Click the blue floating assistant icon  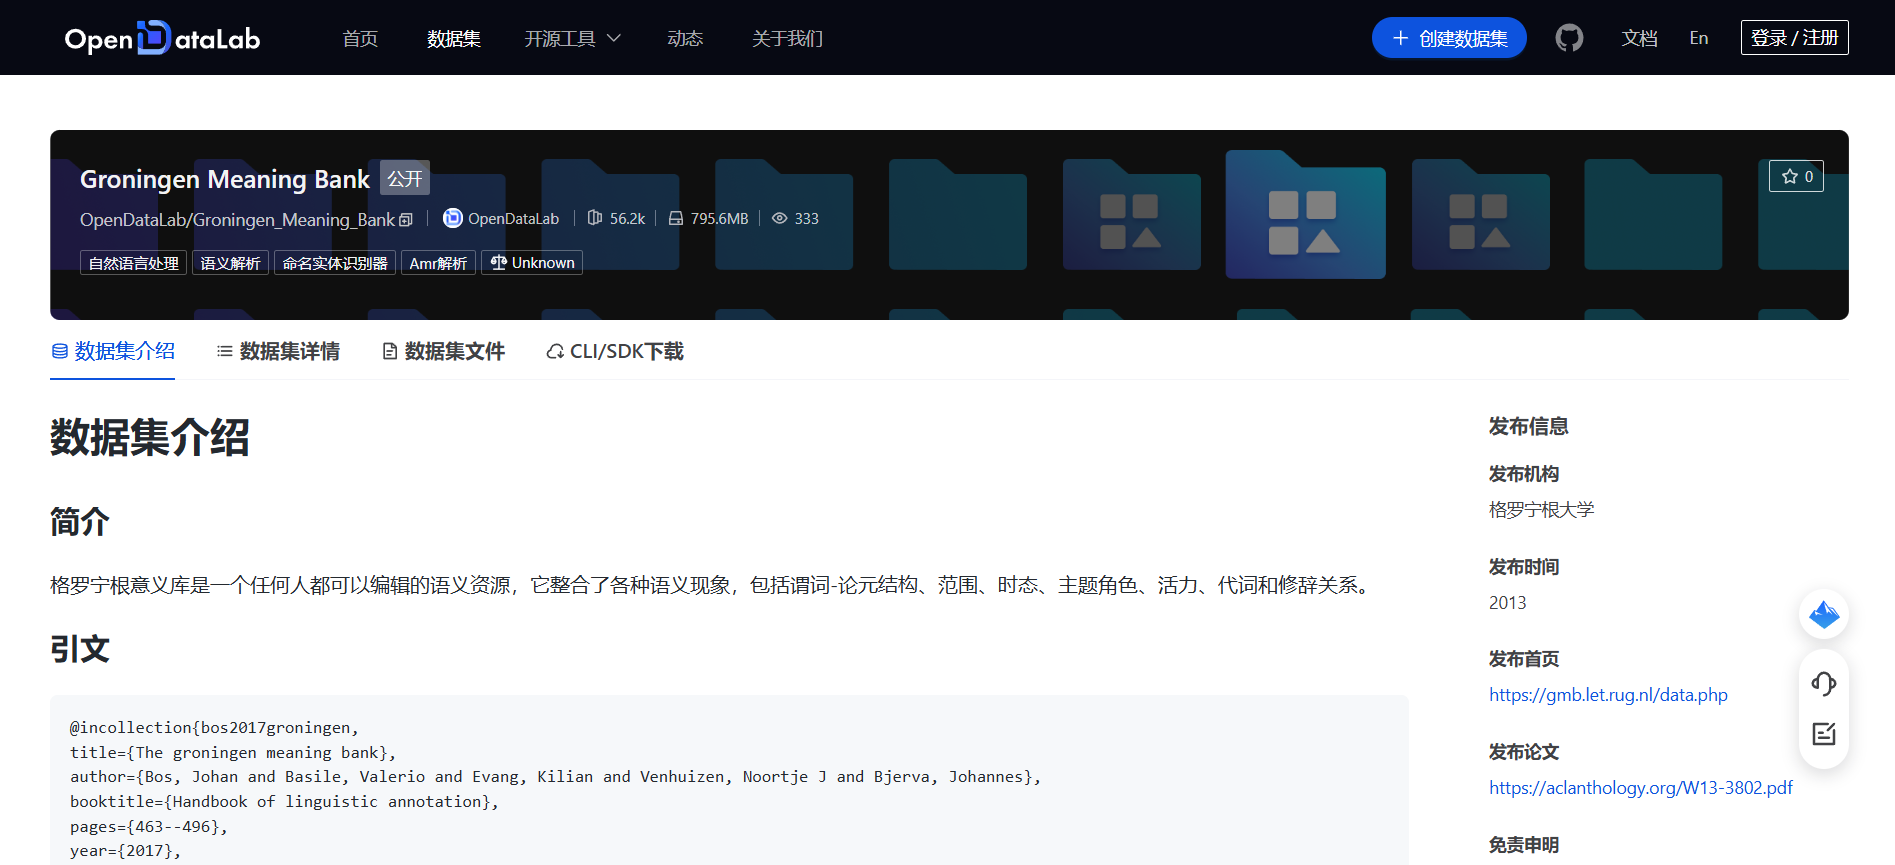[1823, 614]
